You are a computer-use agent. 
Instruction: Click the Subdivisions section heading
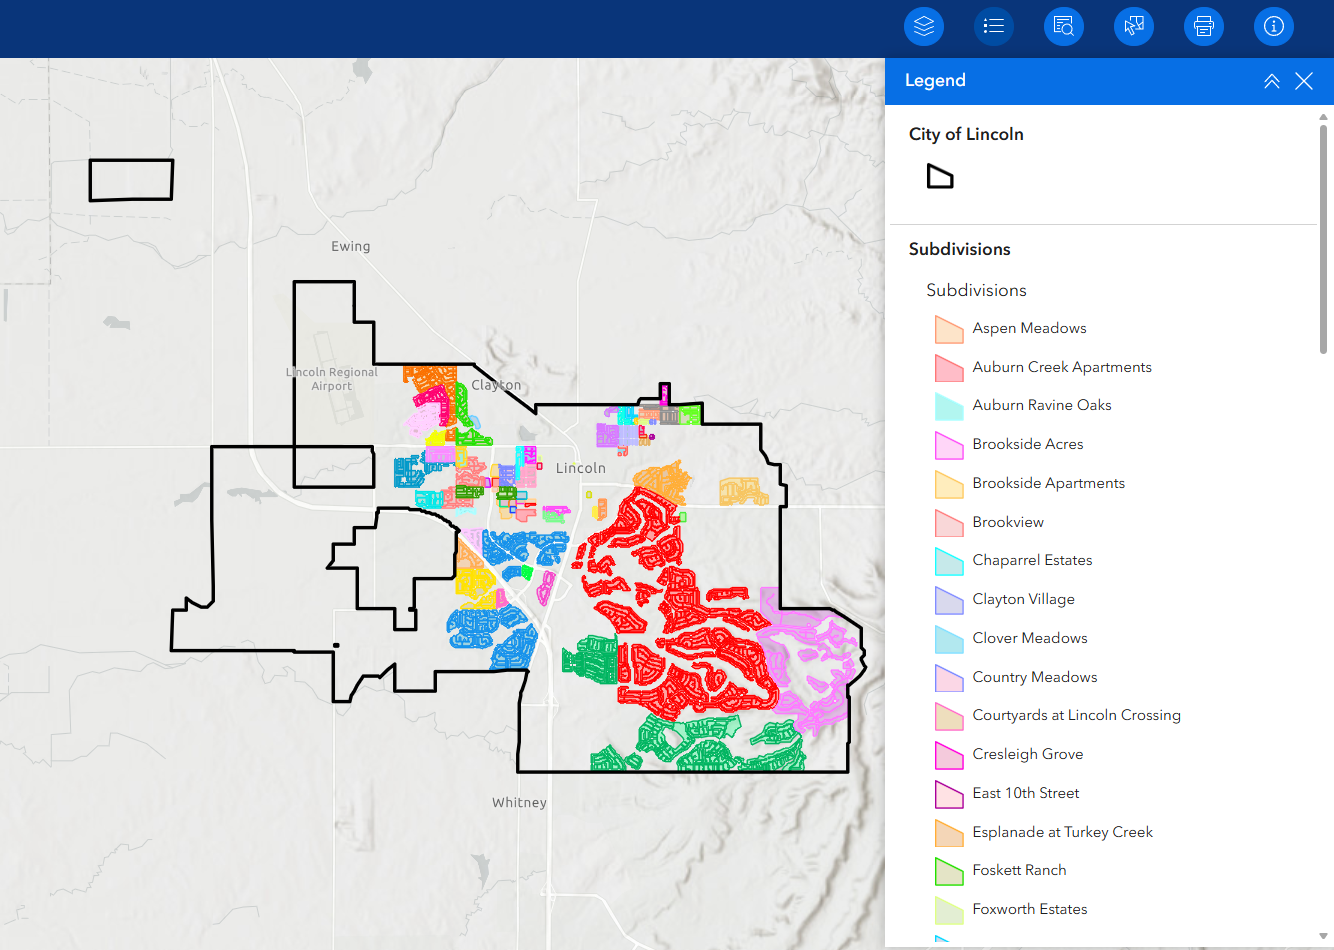[959, 249]
